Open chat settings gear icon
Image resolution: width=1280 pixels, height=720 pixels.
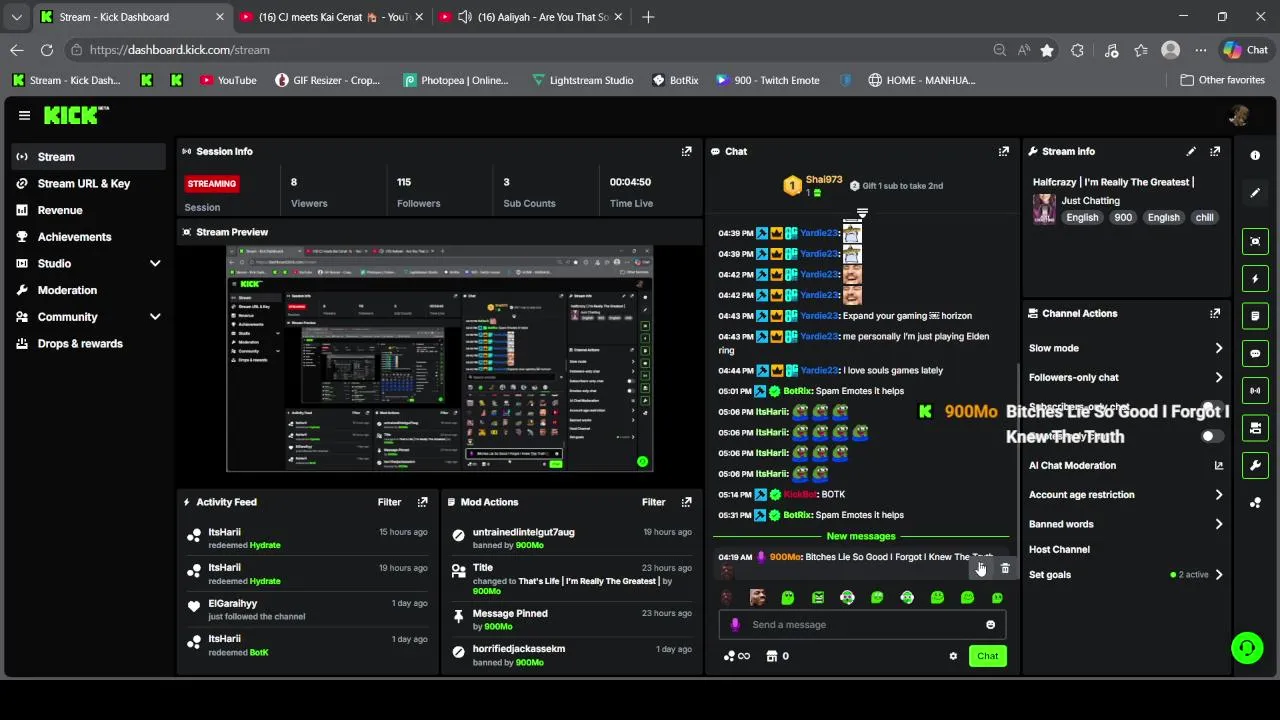coord(953,656)
